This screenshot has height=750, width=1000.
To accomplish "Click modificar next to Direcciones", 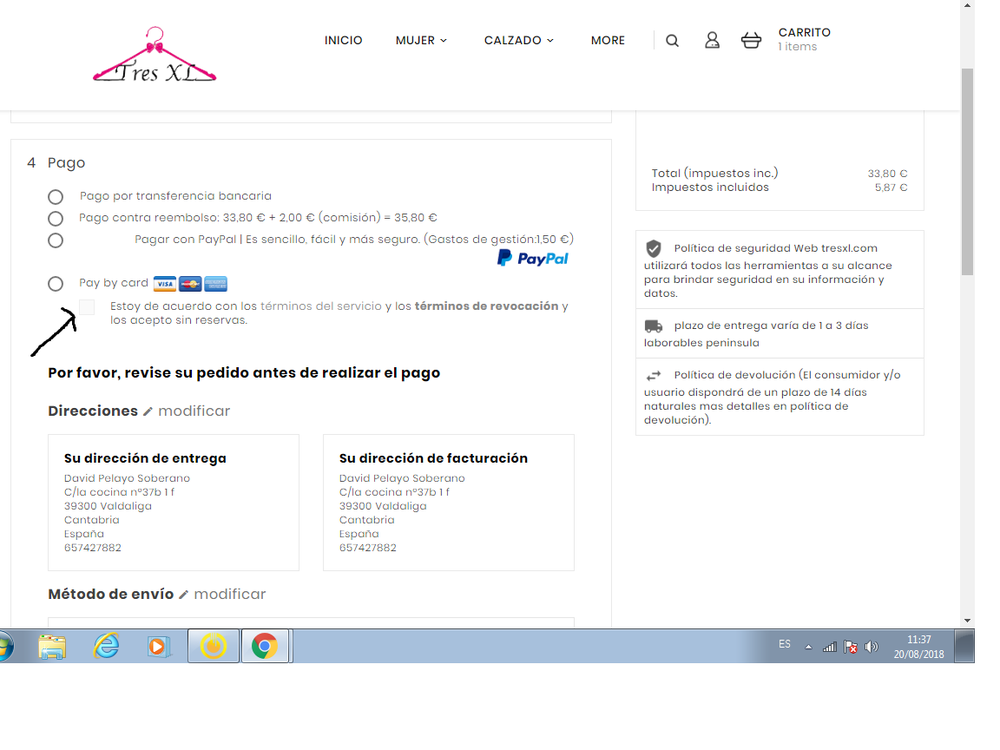I will [196, 411].
